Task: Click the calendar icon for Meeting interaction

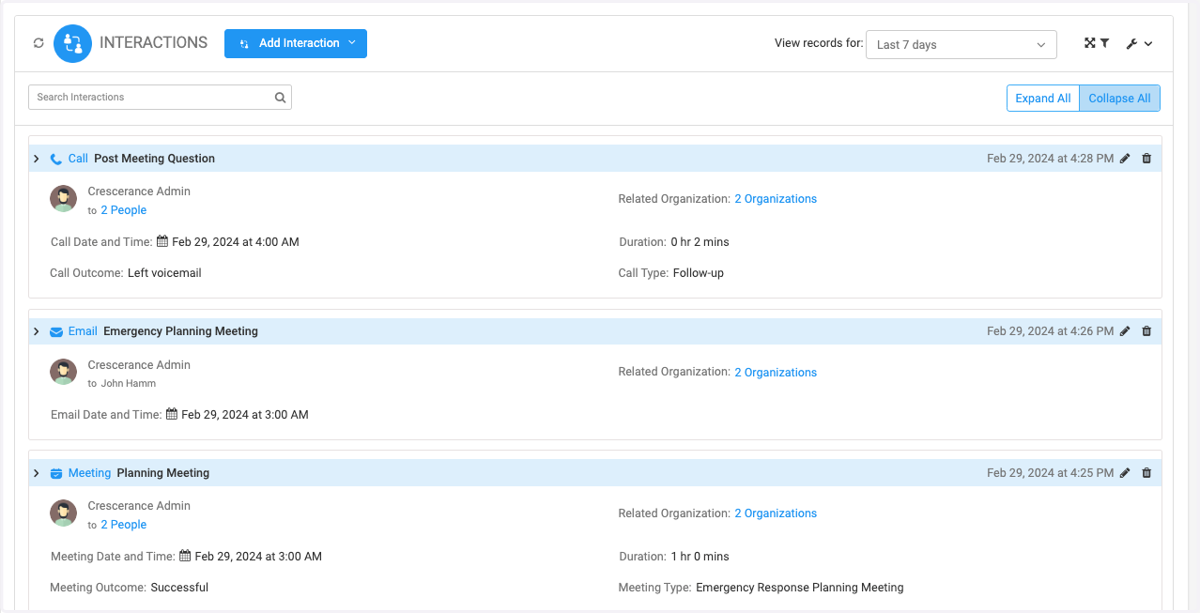Action: click(x=56, y=474)
